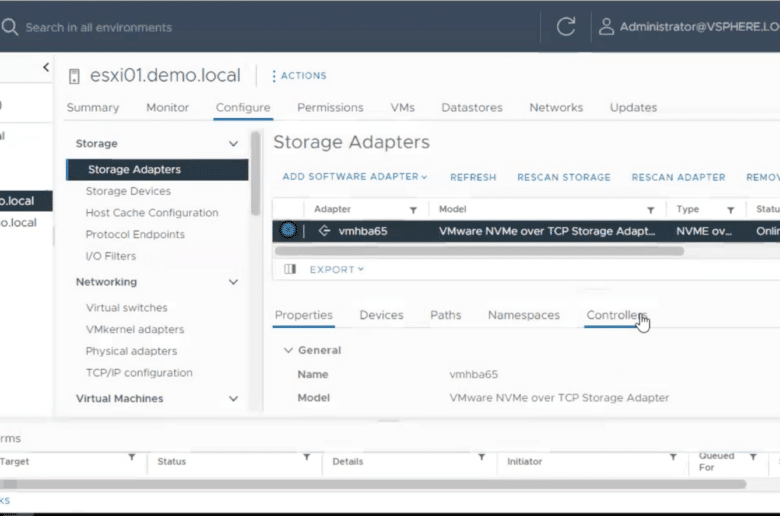This screenshot has width=780, height=516.
Task: Switch to the Paths sub-tab
Action: point(445,315)
